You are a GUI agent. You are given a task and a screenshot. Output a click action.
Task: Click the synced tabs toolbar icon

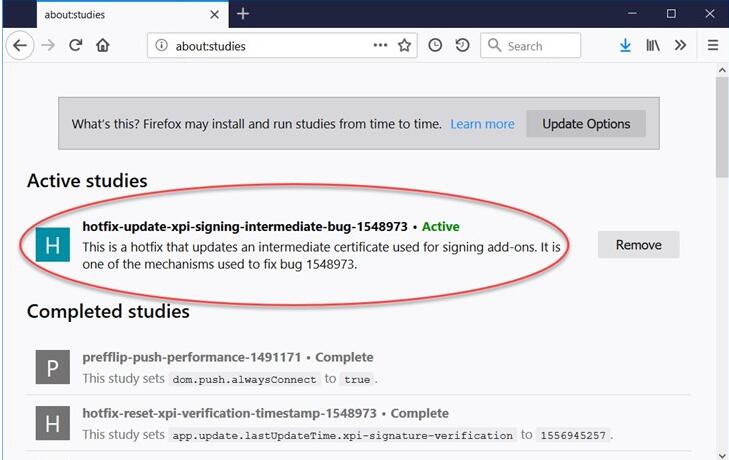[x=462, y=45]
